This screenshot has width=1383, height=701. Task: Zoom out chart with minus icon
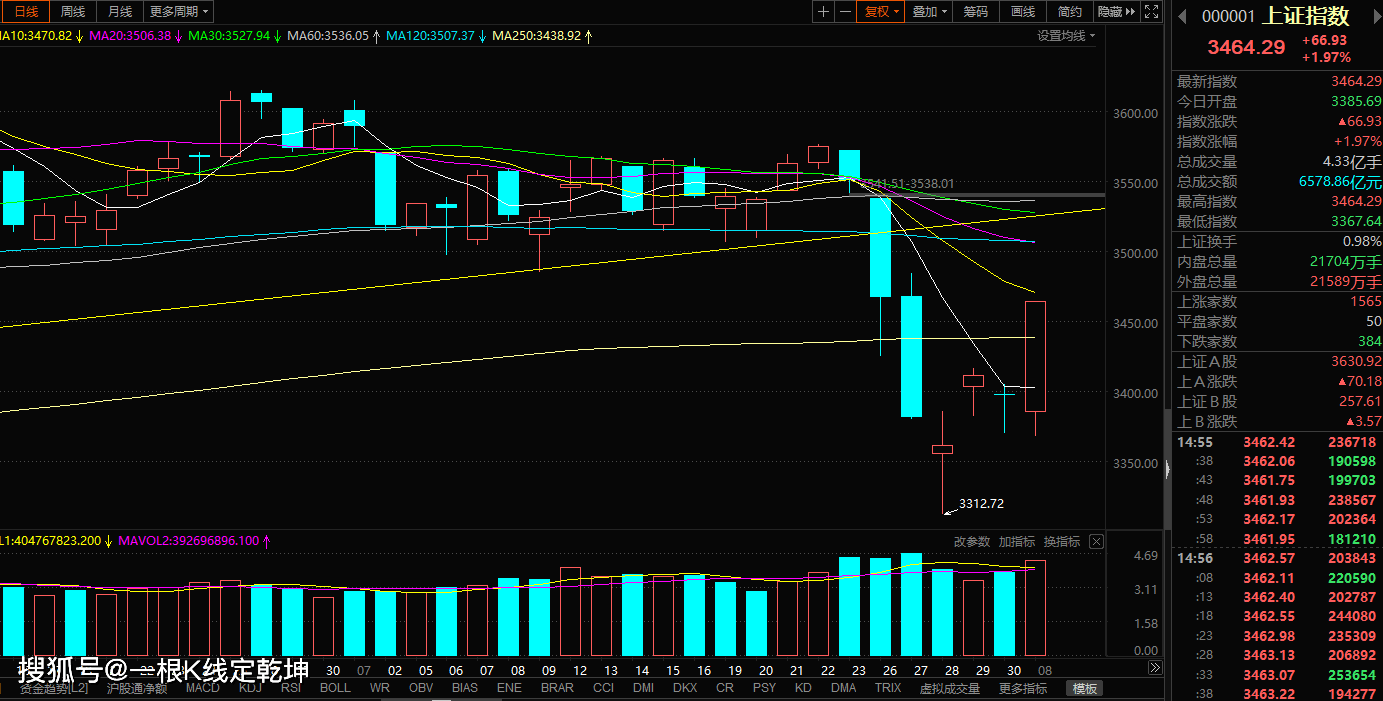tap(845, 12)
